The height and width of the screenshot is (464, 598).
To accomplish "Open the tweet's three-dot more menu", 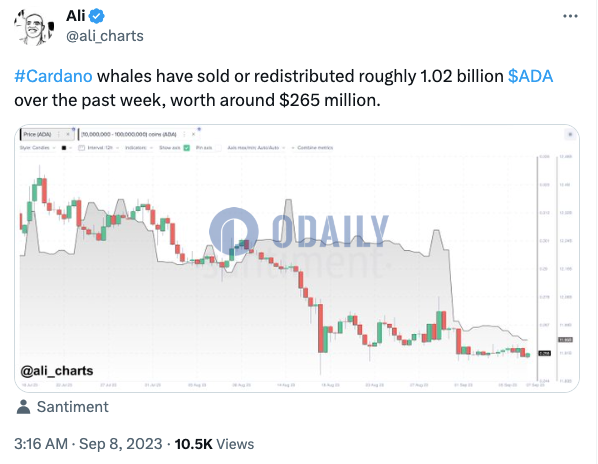I will coord(570,16).
